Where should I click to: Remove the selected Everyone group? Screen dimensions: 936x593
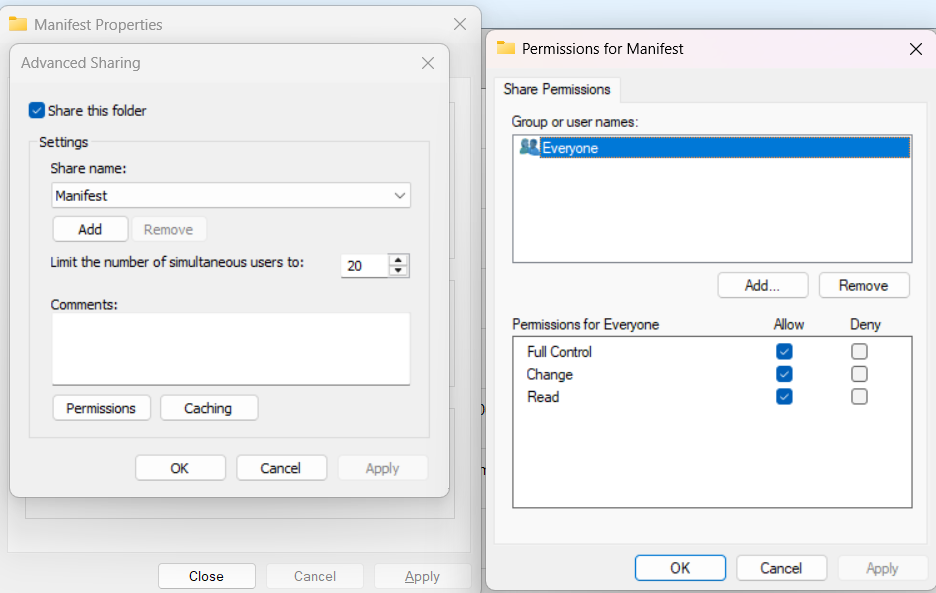pyautogui.click(x=863, y=285)
